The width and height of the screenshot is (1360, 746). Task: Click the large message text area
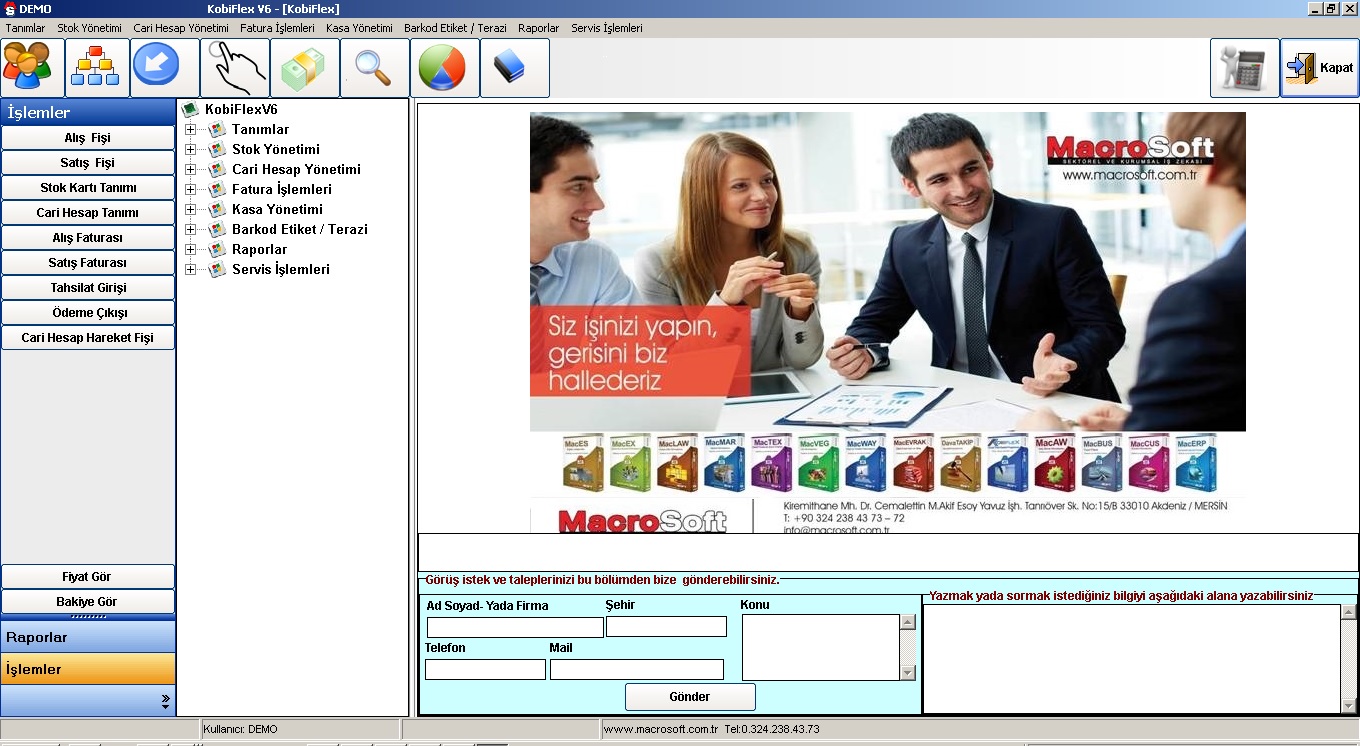coord(1131,658)
